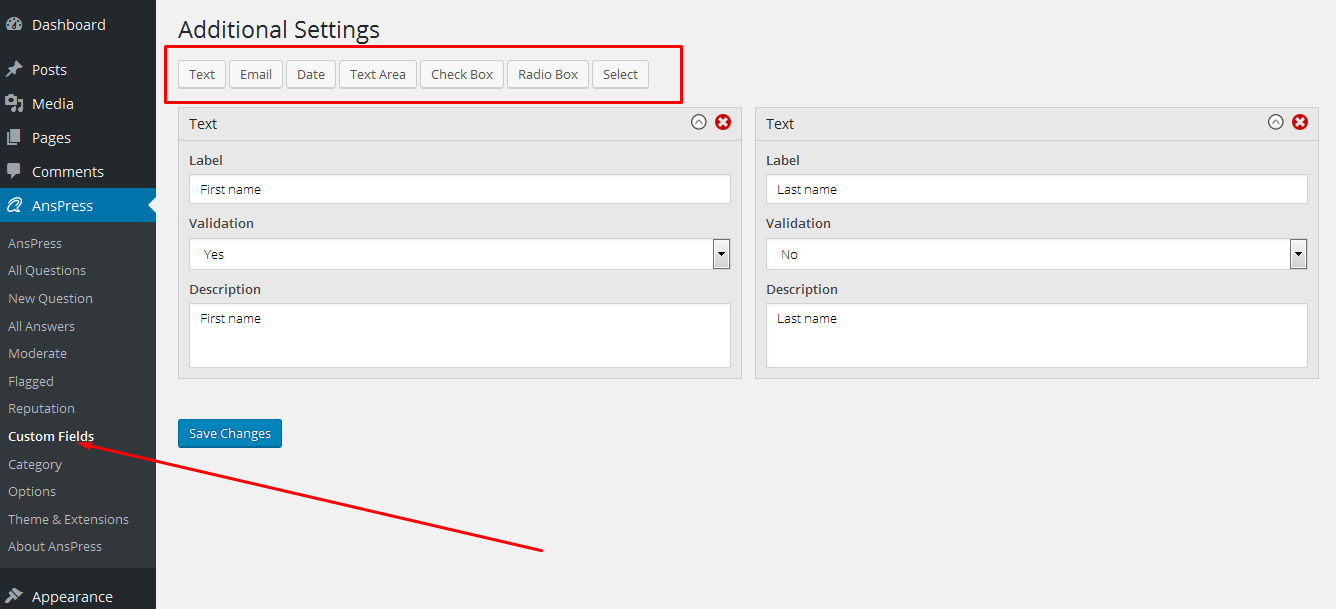Viewport: 1336px width, 609px height.
Task: Open Reputation submenu item
Action: (x=41, y=408)
